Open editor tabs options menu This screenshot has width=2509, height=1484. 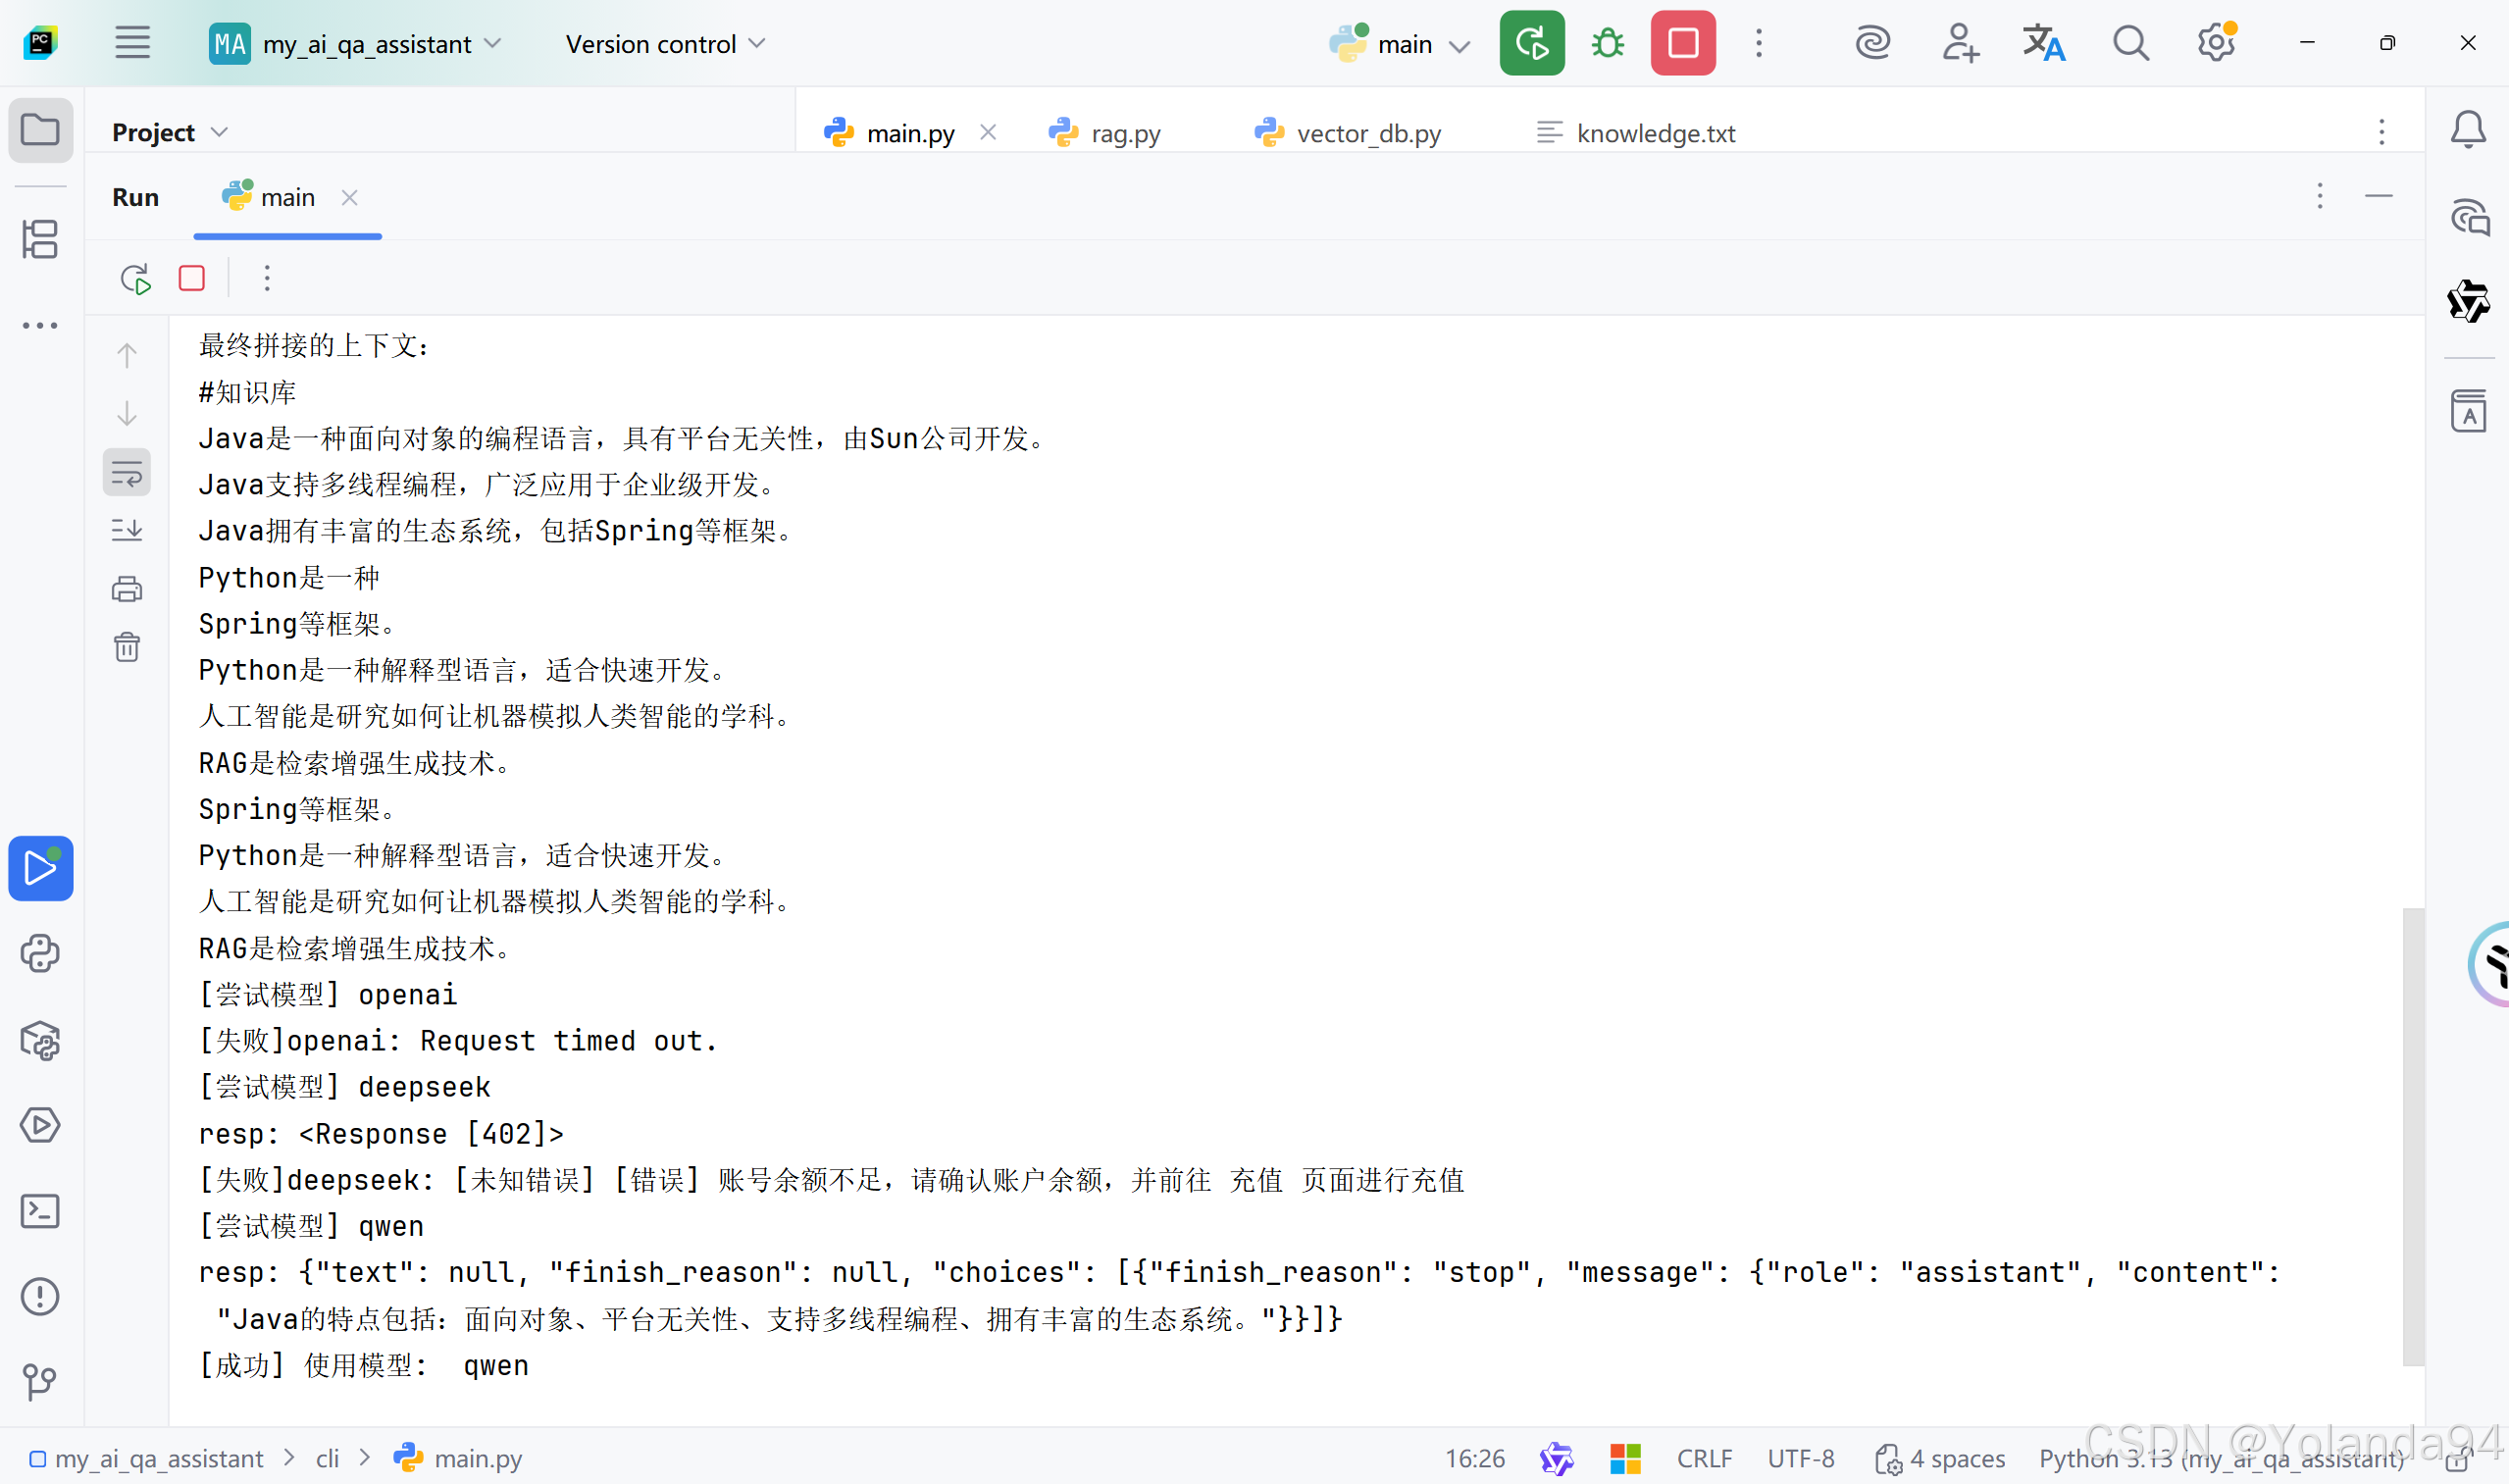2382,132
